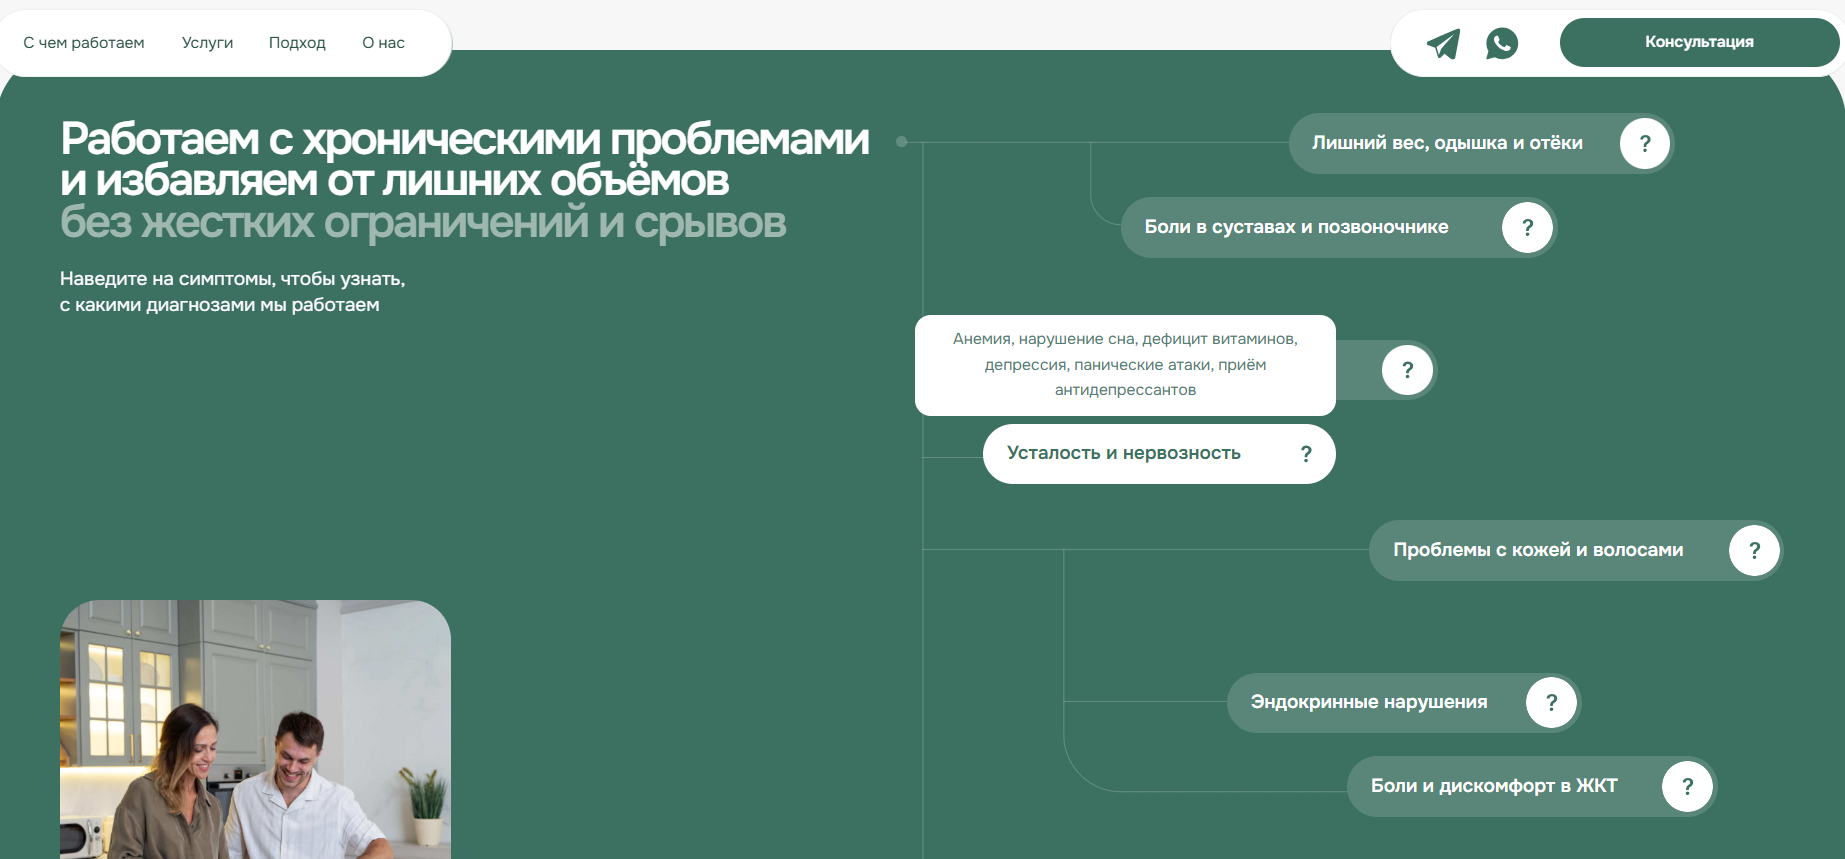The height and width of the screenshot is (859, 1845).
Task: Open the WhatsApp contact icon
Action: click(1501, 43)
